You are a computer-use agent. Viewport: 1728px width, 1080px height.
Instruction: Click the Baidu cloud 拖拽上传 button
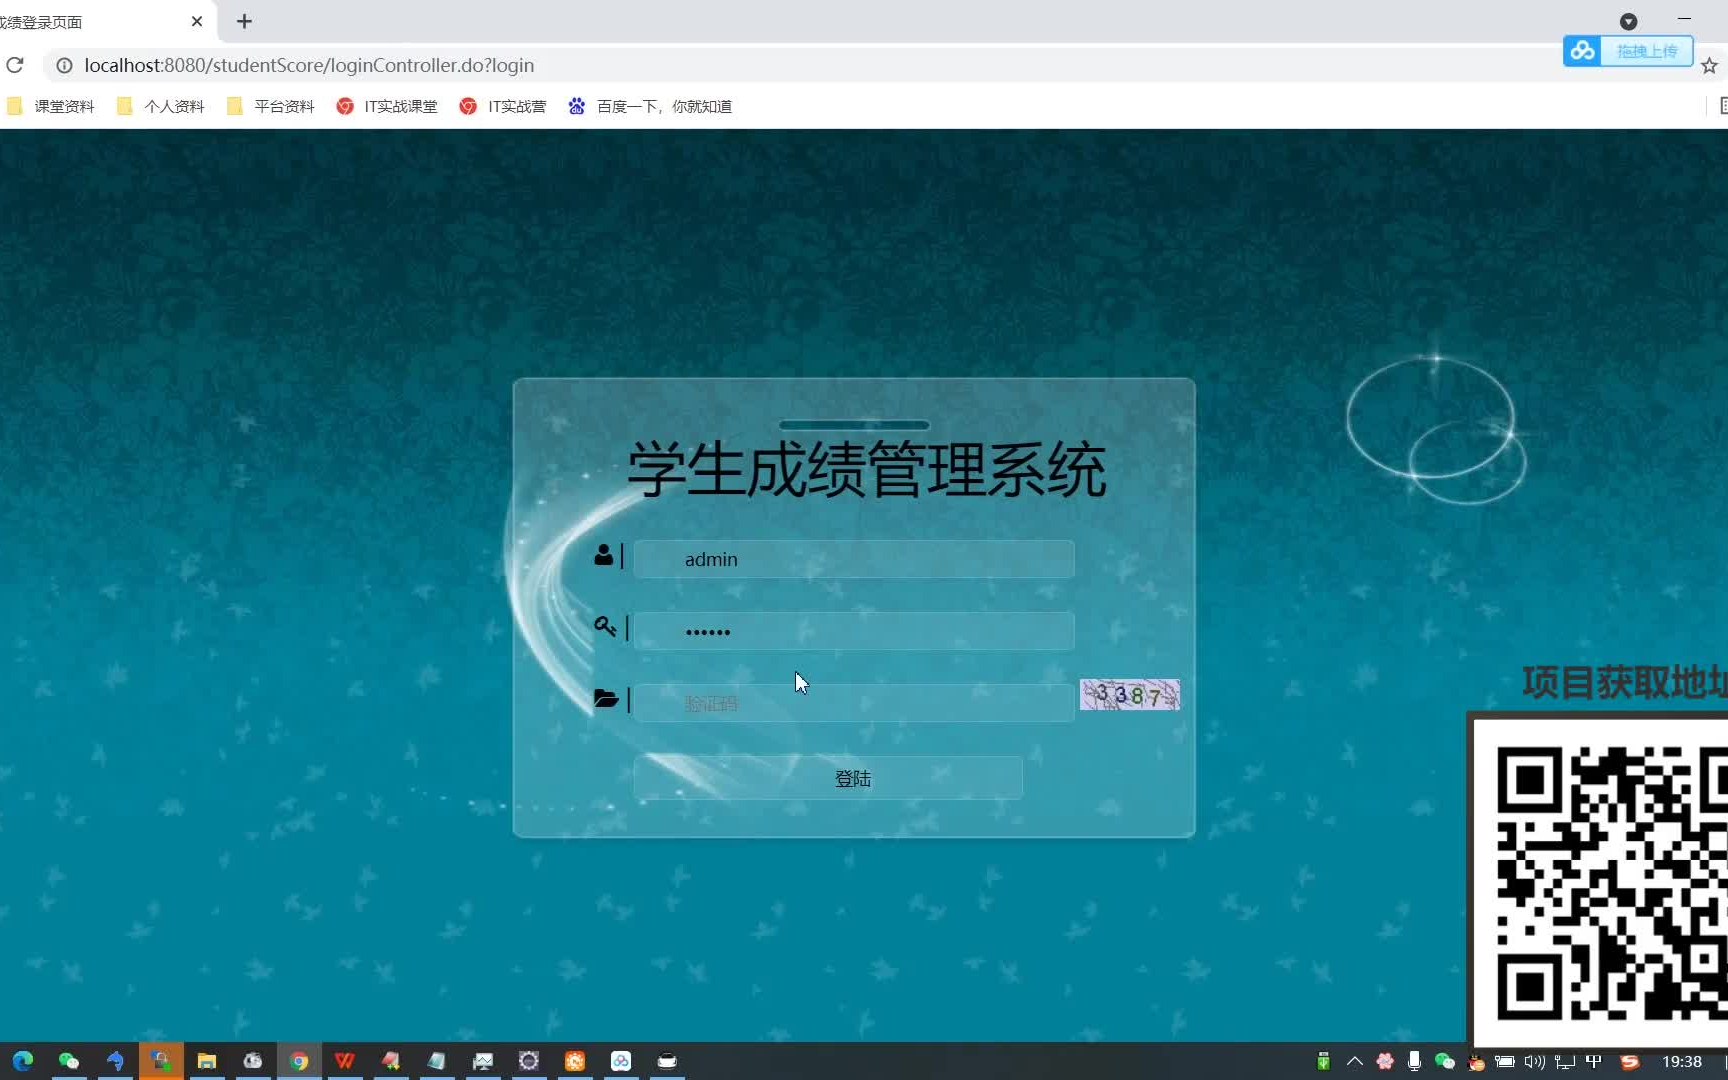click(1628, 51)
